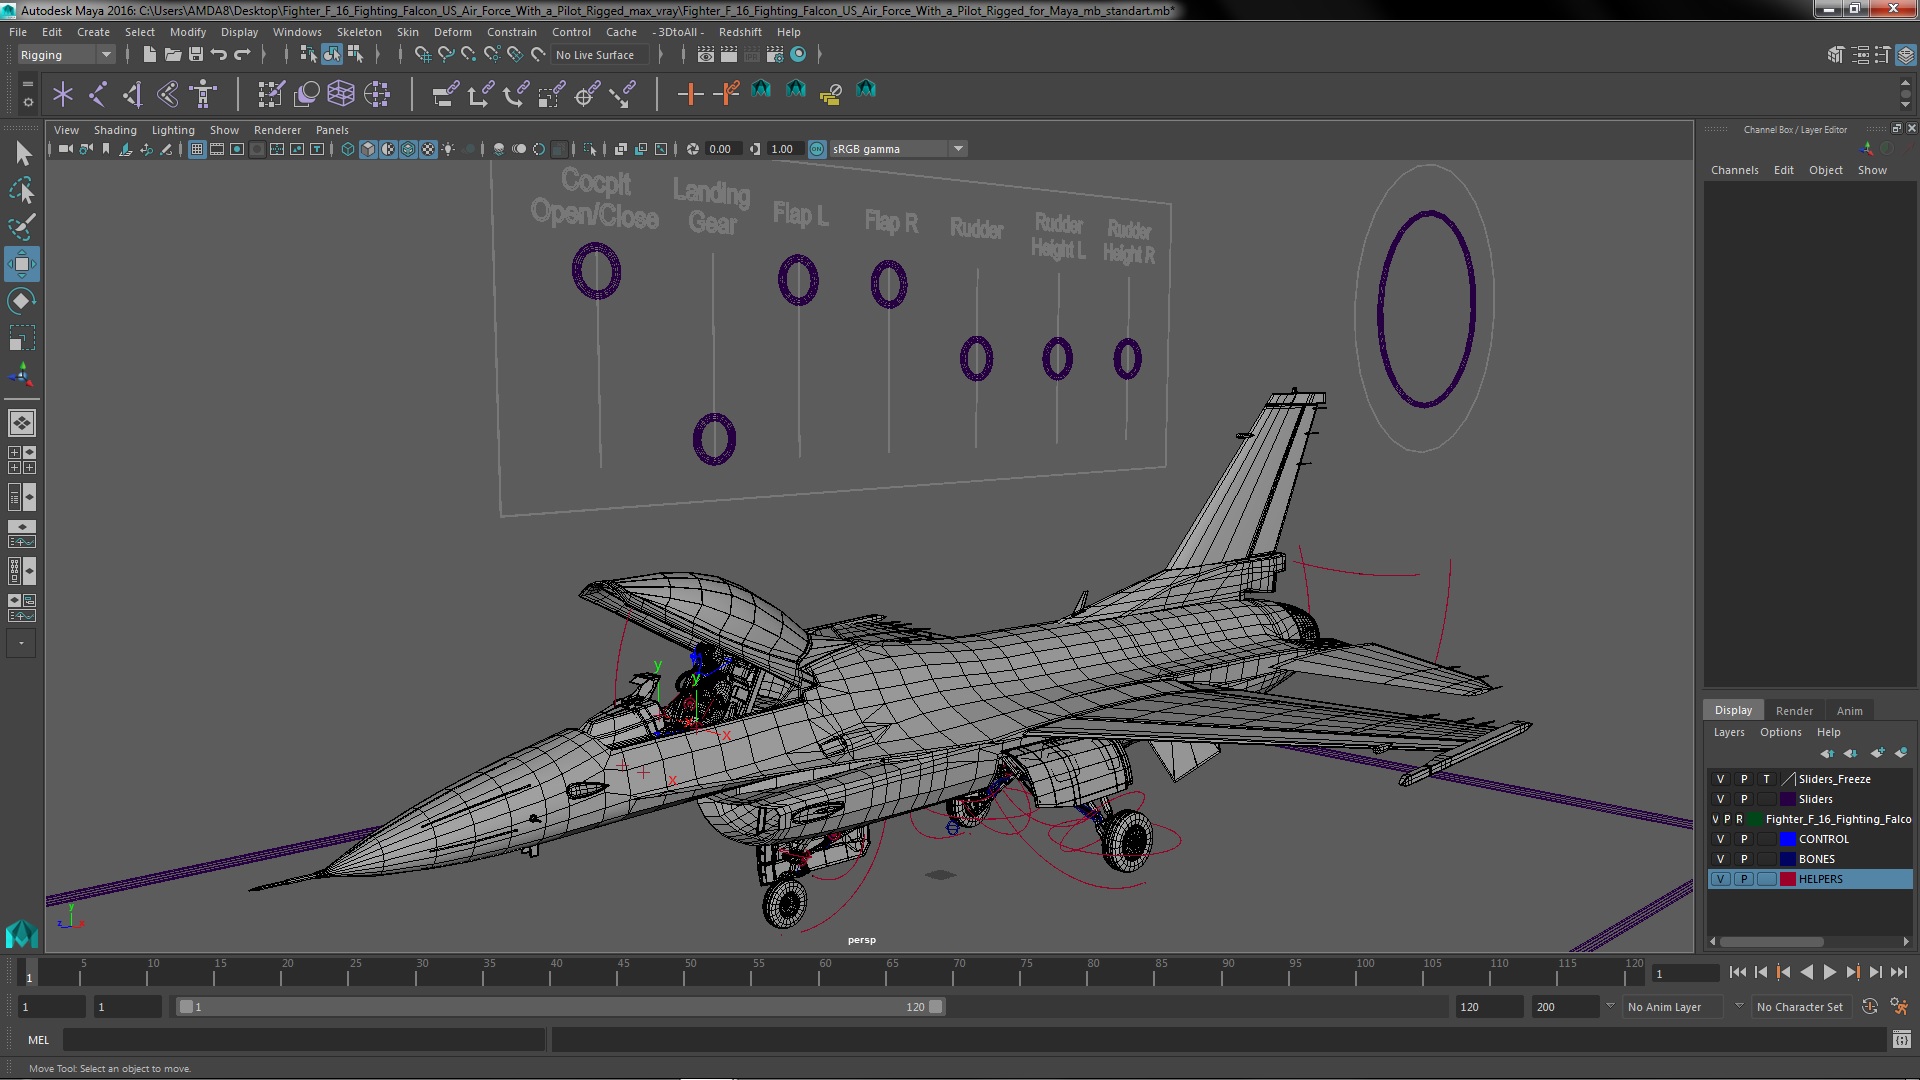Image resolution: width=1920 pixels, height=1080 pixels.
Task: Select the arrow Select tool
Action: pyautogui.click(x=22, y=153)
